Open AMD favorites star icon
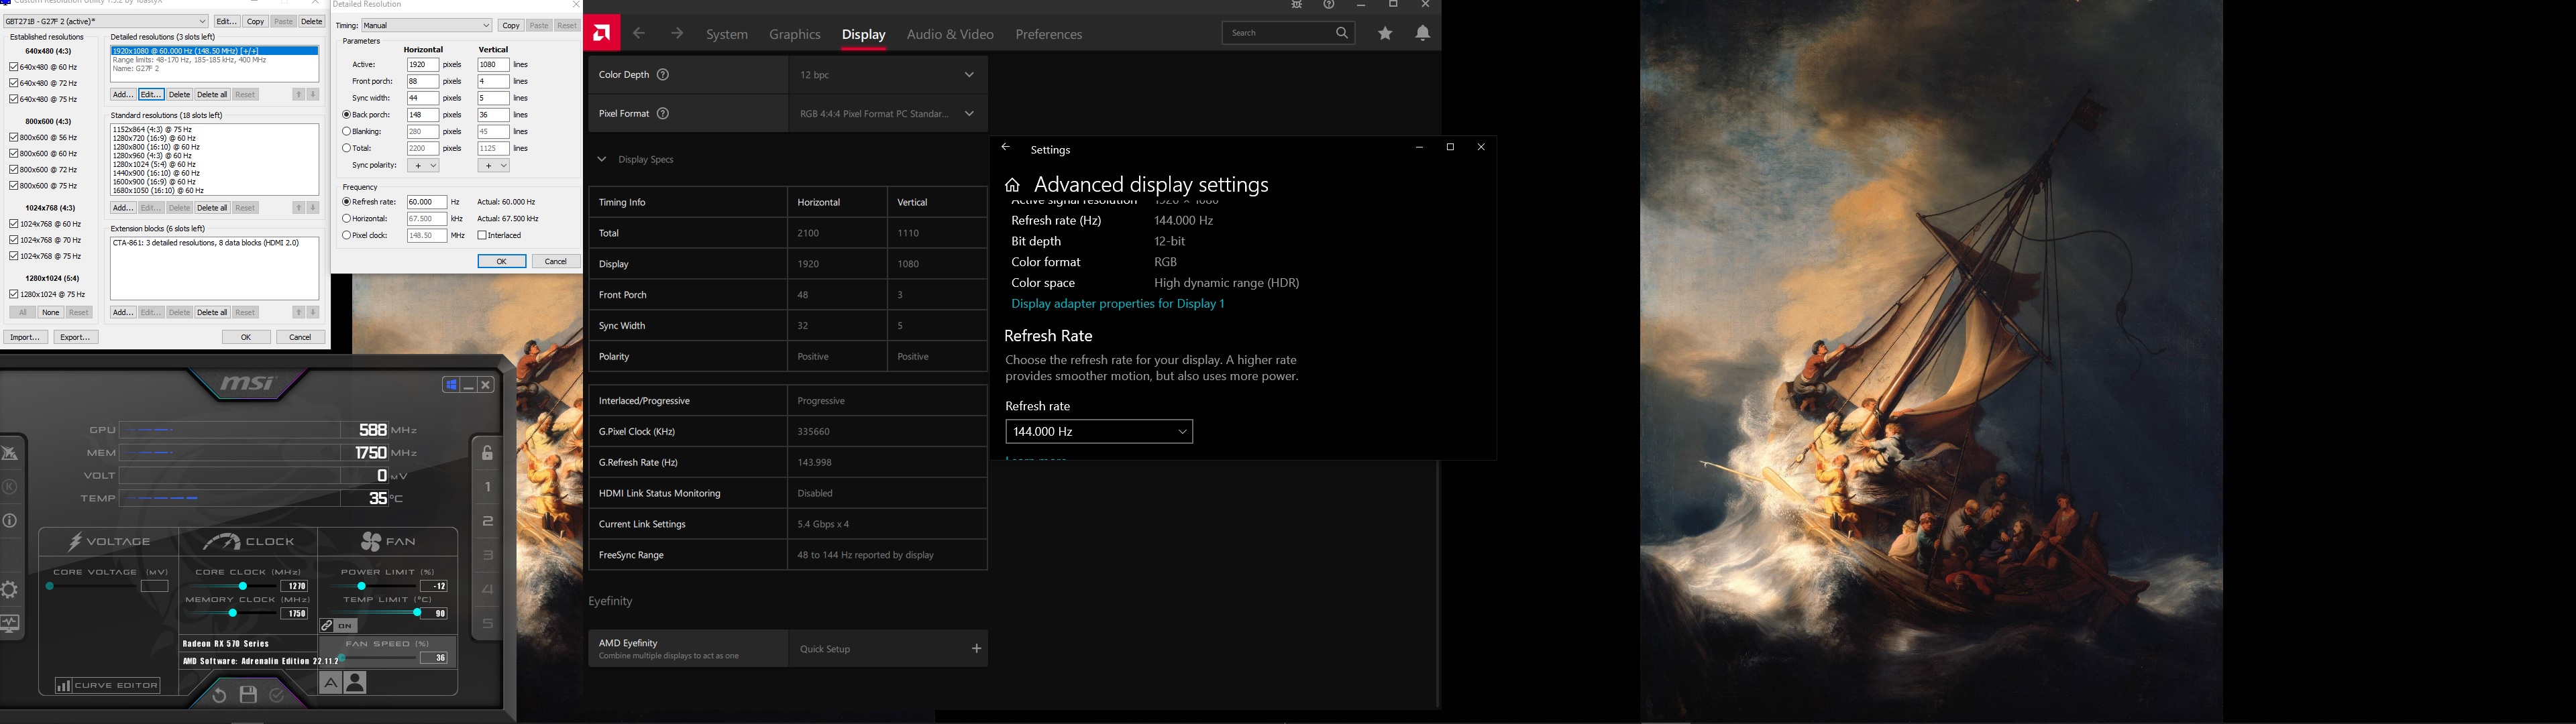2576x724 pixels. (1385, 33)
